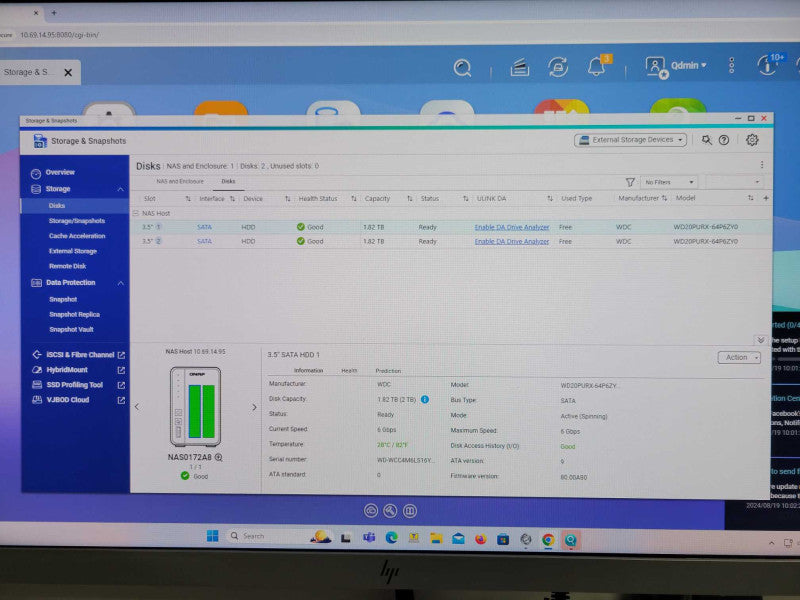800x600 pixels.
Task: Select disk row 3.5" slot 2
Action: pyautogui.click(x=450, y=241)
